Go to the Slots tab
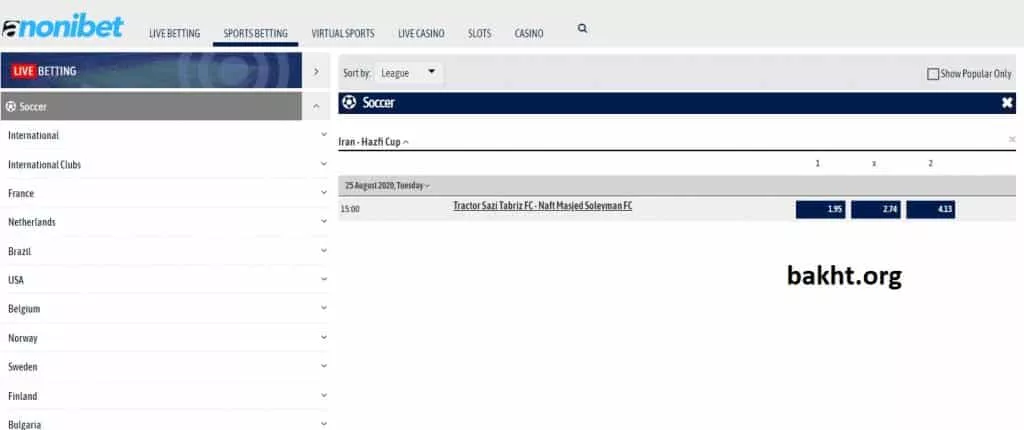 (479, 34)
